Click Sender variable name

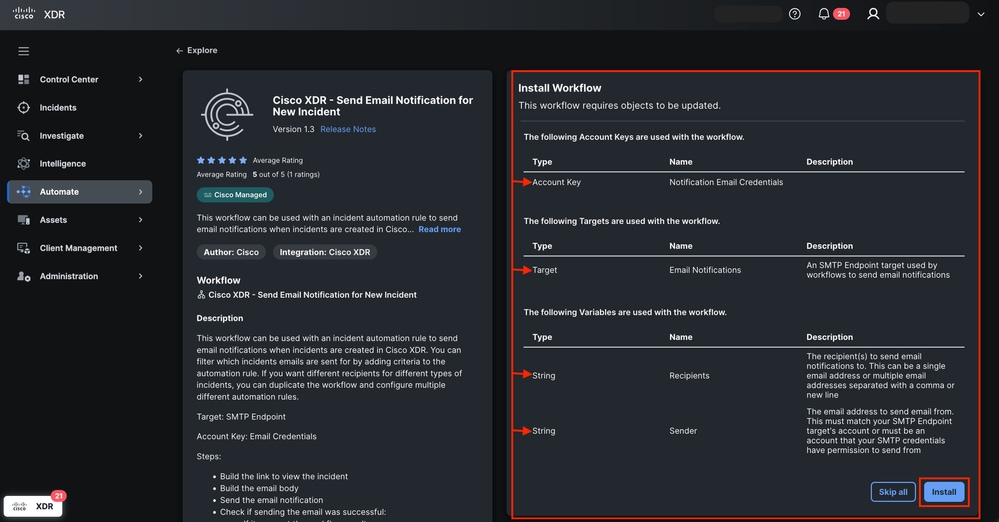pyautogui.click(x=683, y=431)
